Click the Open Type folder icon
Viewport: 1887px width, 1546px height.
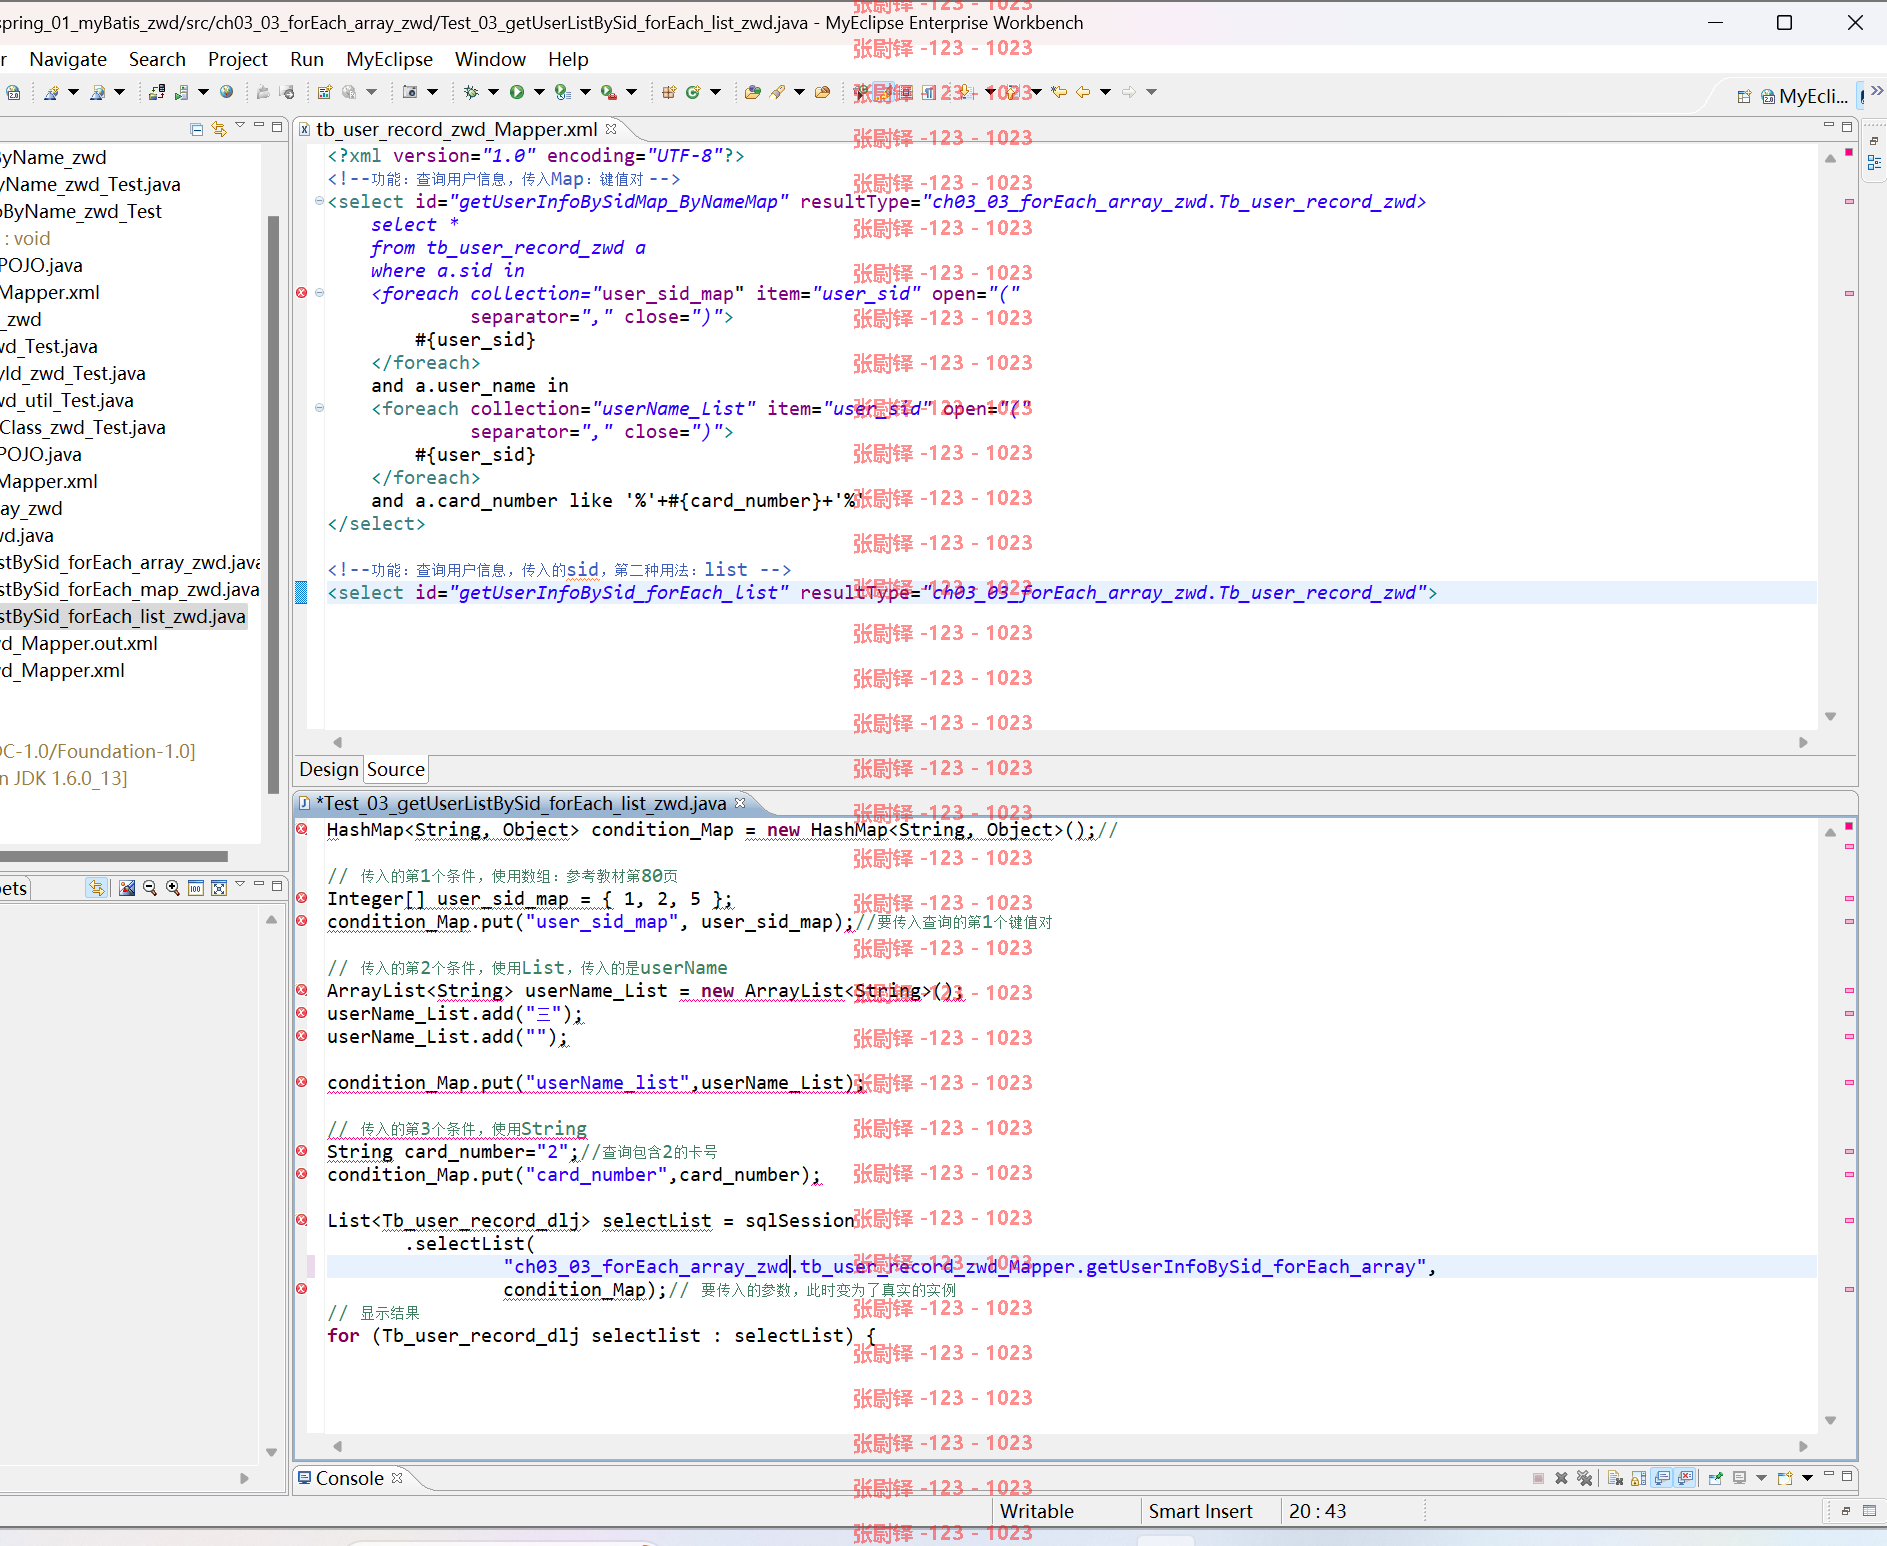click(753, 92)
